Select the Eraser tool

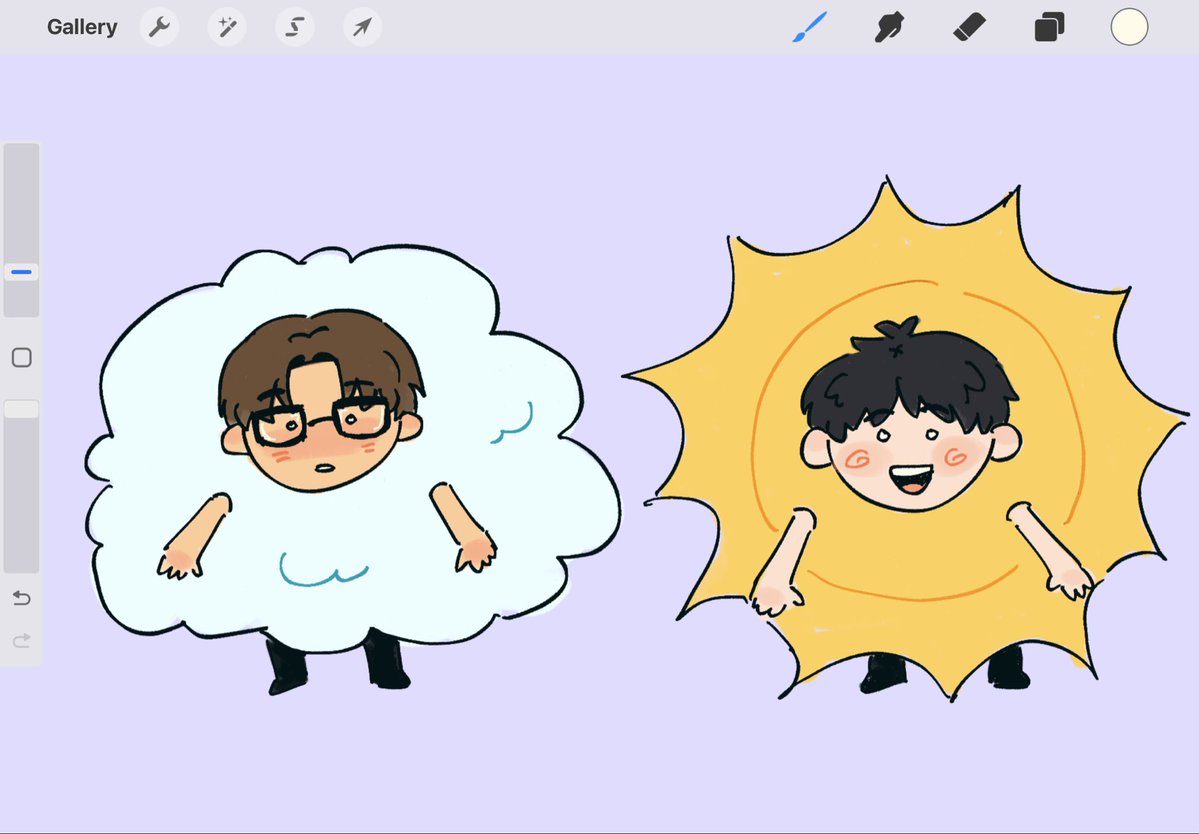tap(968, 27)
